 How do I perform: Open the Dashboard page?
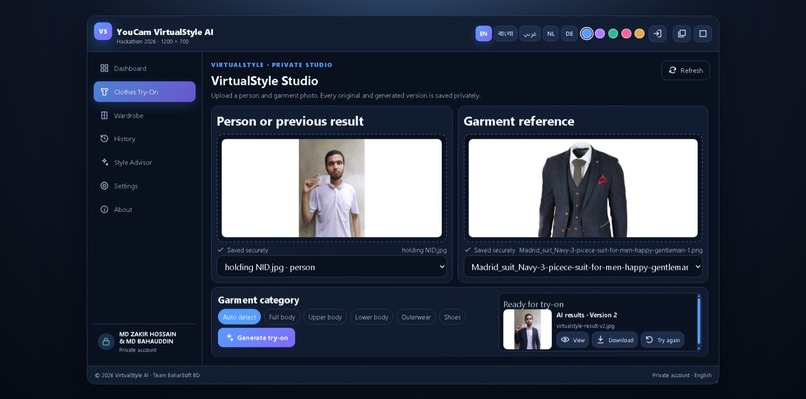click(144, 68)
